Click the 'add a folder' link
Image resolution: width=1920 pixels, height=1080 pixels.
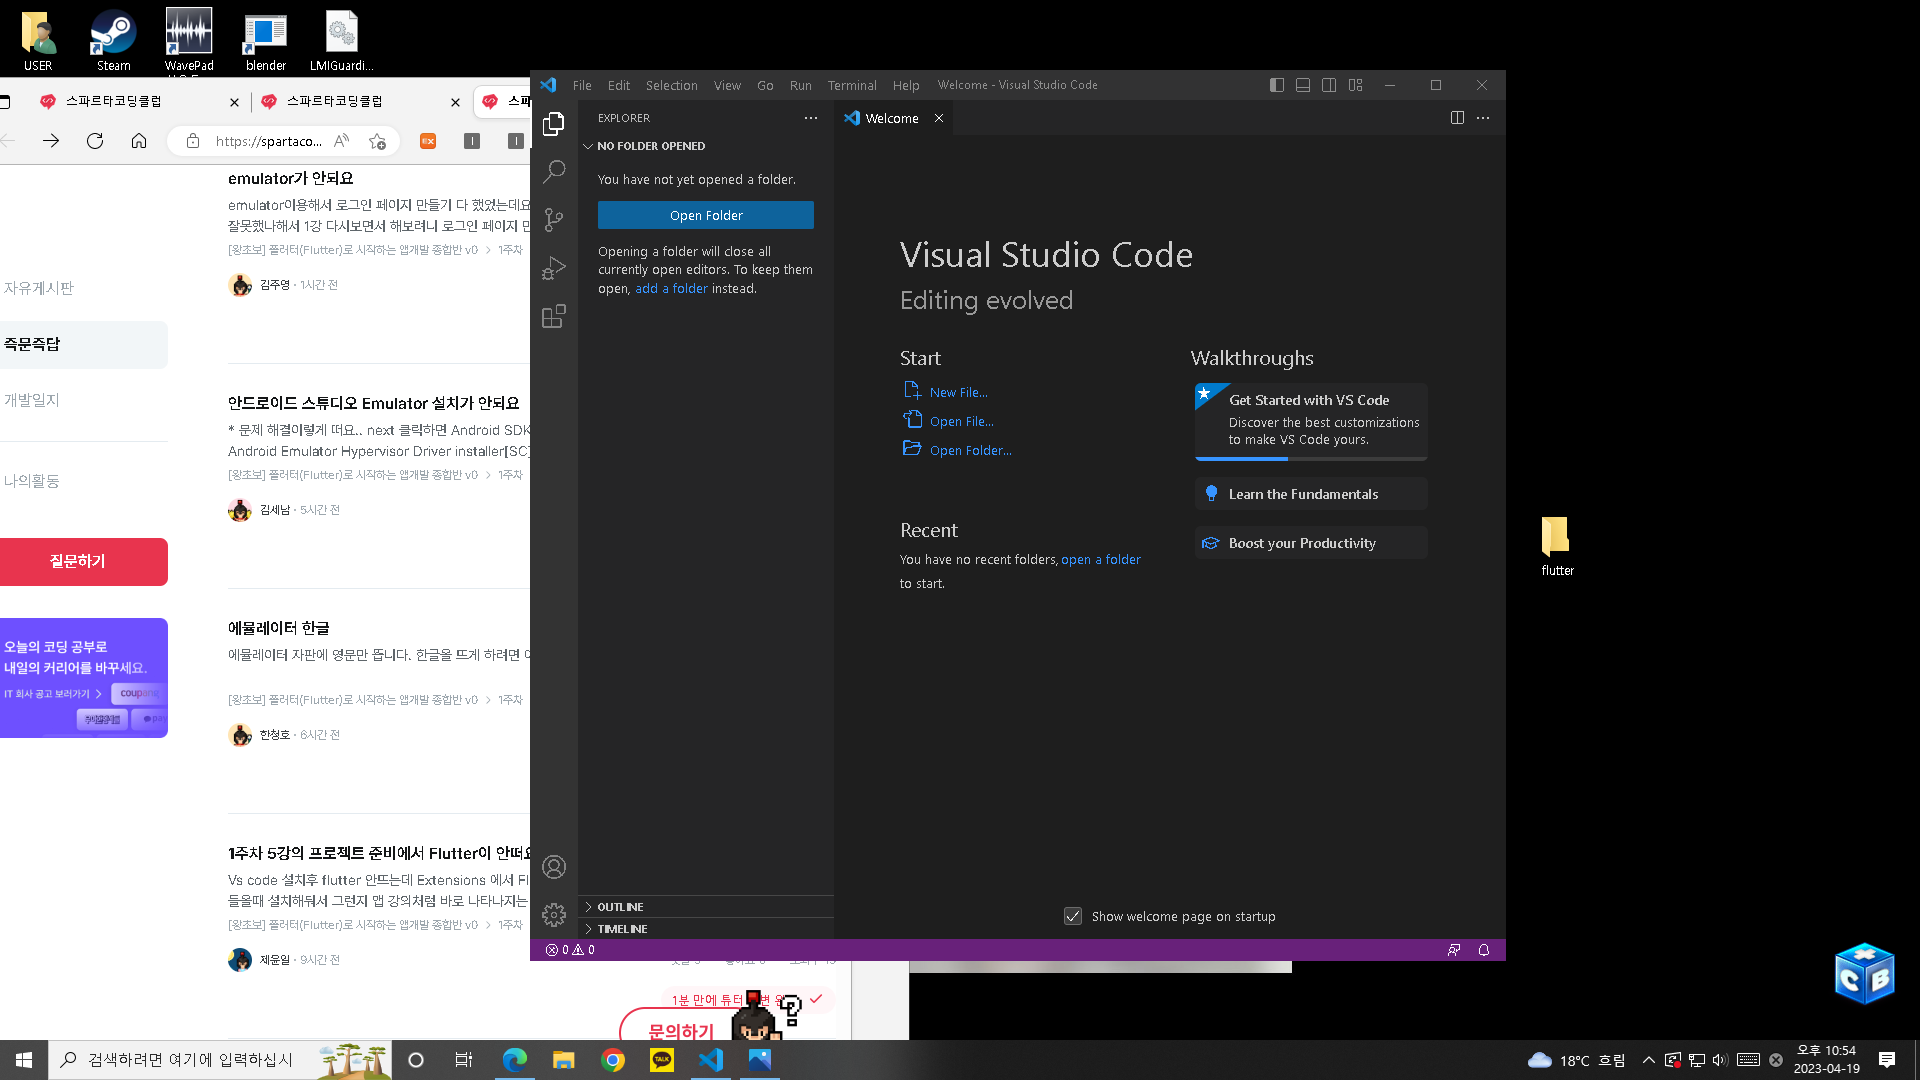671,288
